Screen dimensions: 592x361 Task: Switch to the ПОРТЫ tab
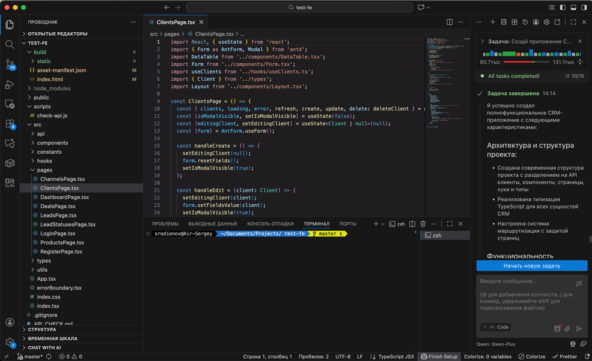tap(348, 224)
